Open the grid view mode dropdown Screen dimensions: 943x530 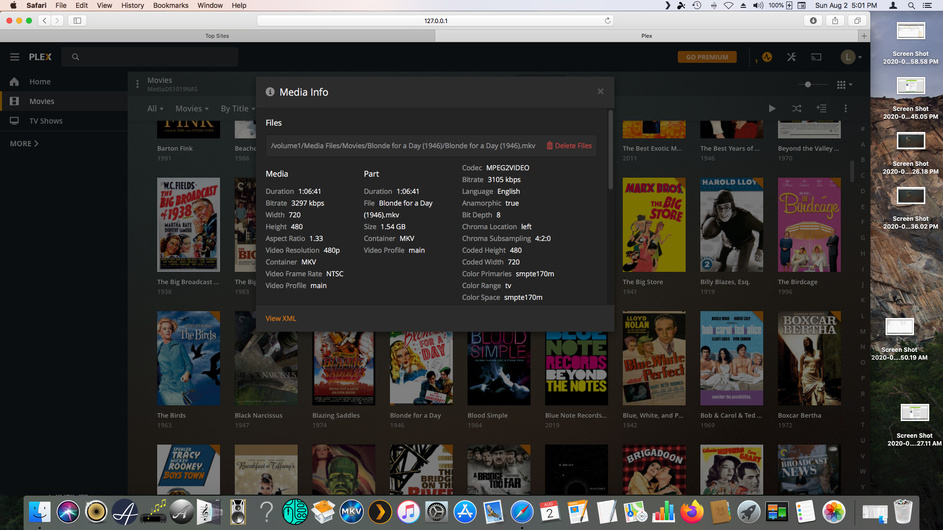tap(844, 84)
